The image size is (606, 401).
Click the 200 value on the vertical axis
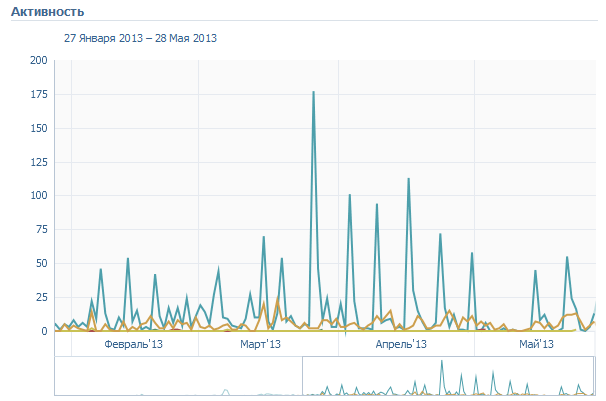[x=39, y=61]
